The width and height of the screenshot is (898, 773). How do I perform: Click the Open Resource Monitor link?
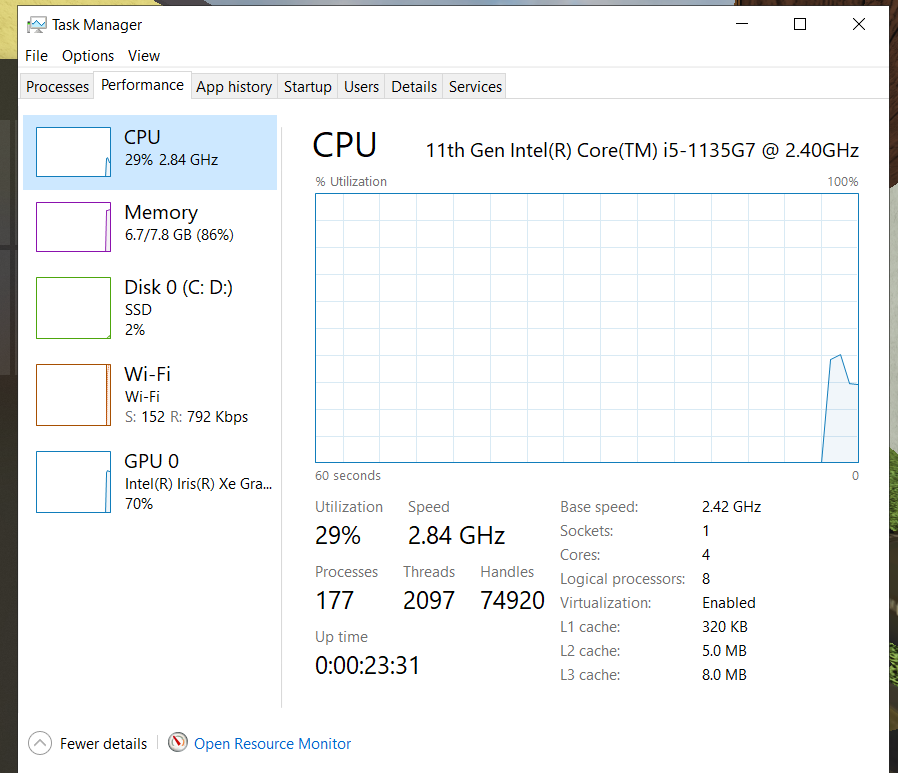(x=273, y=743)
